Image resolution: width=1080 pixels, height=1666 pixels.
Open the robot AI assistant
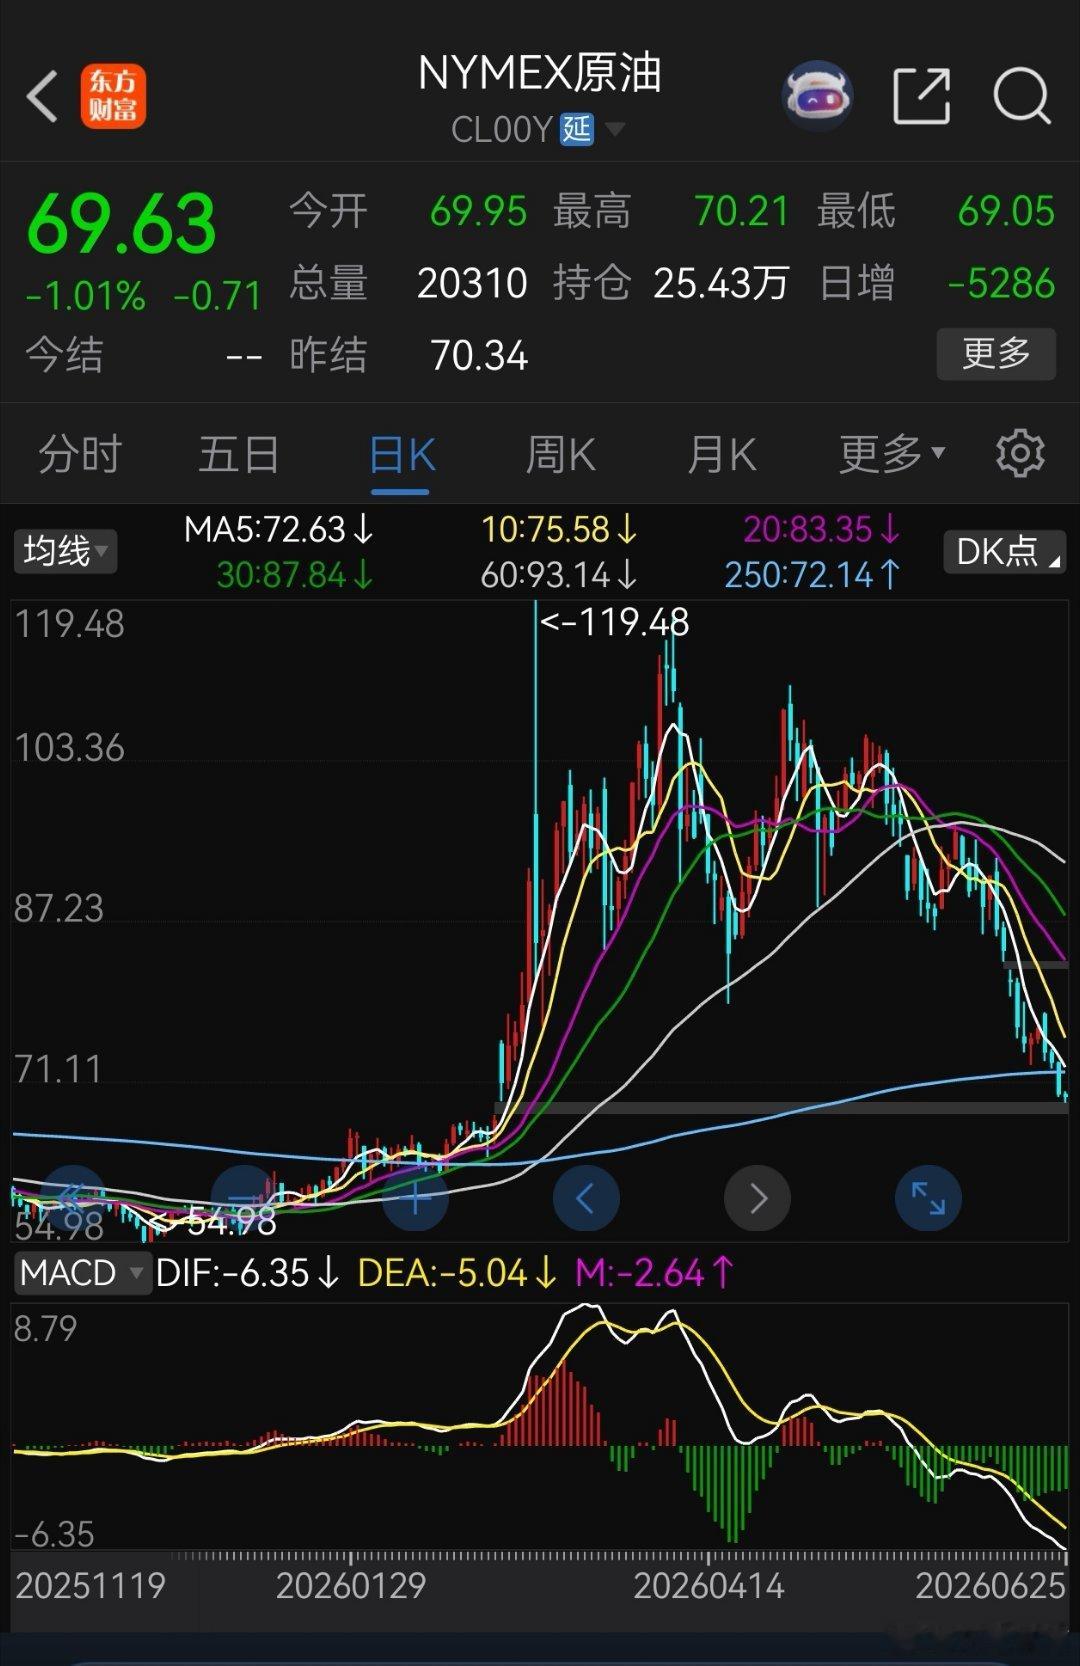tap(817, 96)
